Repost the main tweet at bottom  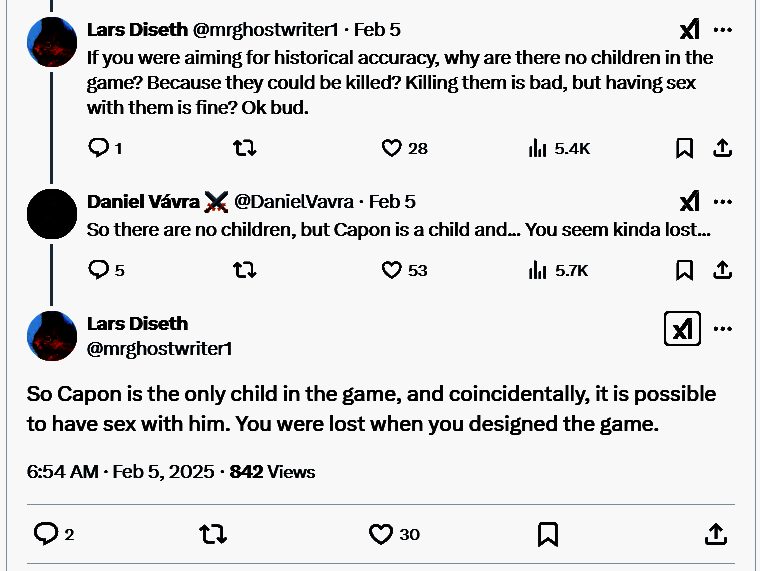(212, 534)
